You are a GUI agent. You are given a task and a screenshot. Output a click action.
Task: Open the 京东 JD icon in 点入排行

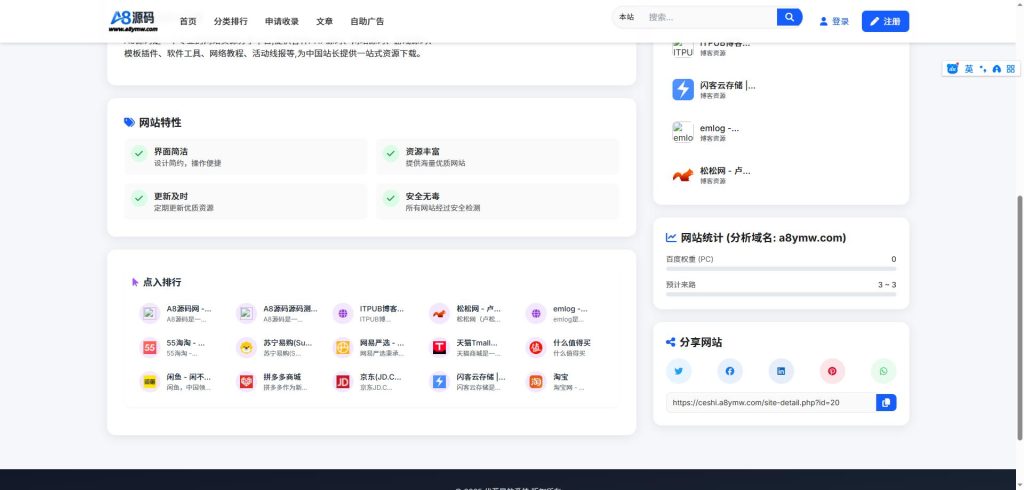343,382
